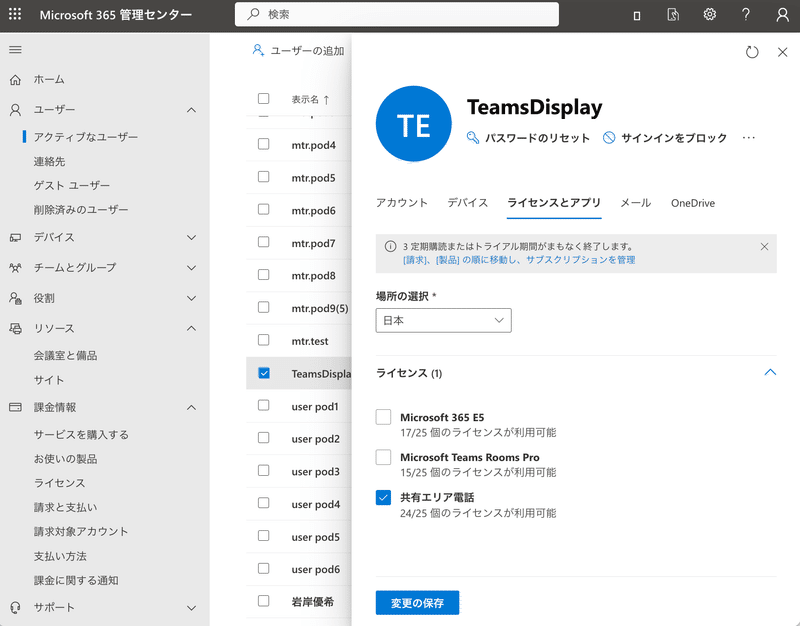Open the help question mark icon

pos(745,14)
